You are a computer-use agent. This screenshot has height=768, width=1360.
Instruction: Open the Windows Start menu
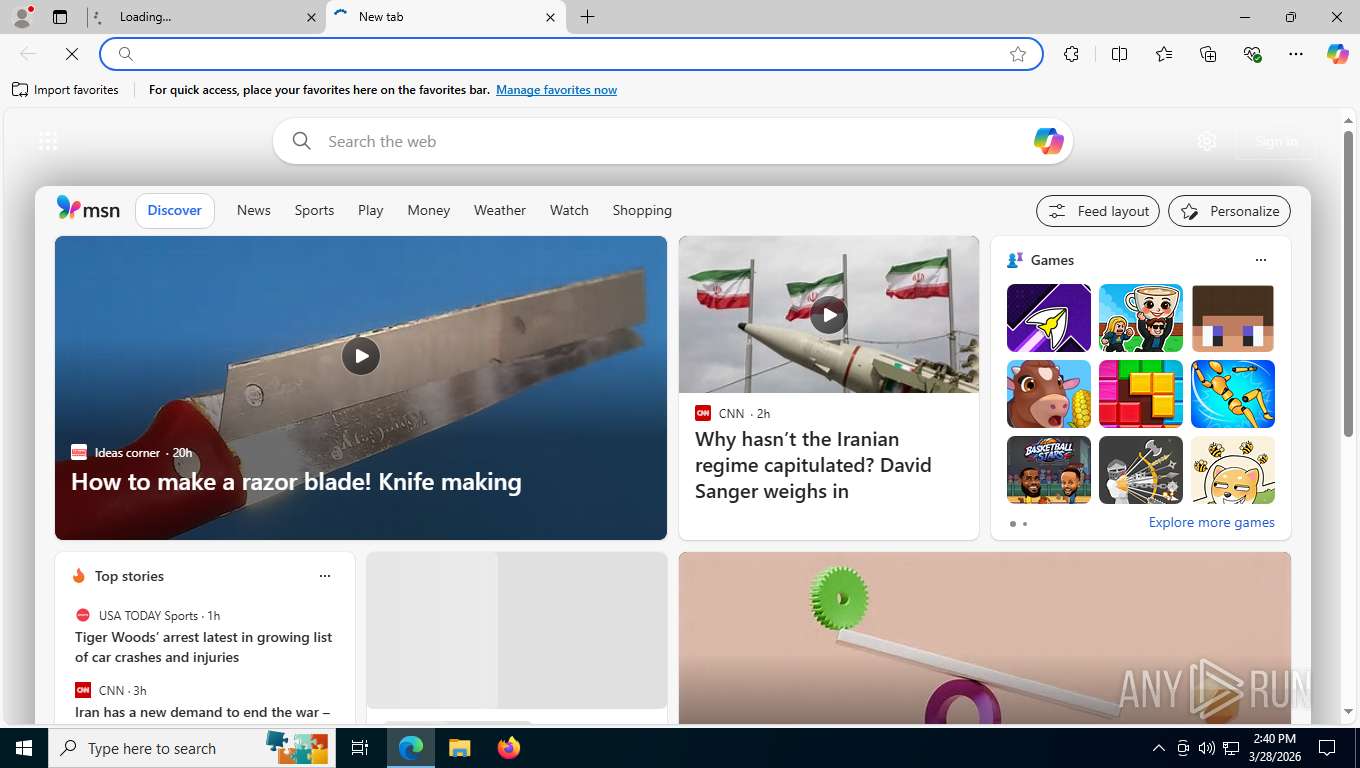24,748
